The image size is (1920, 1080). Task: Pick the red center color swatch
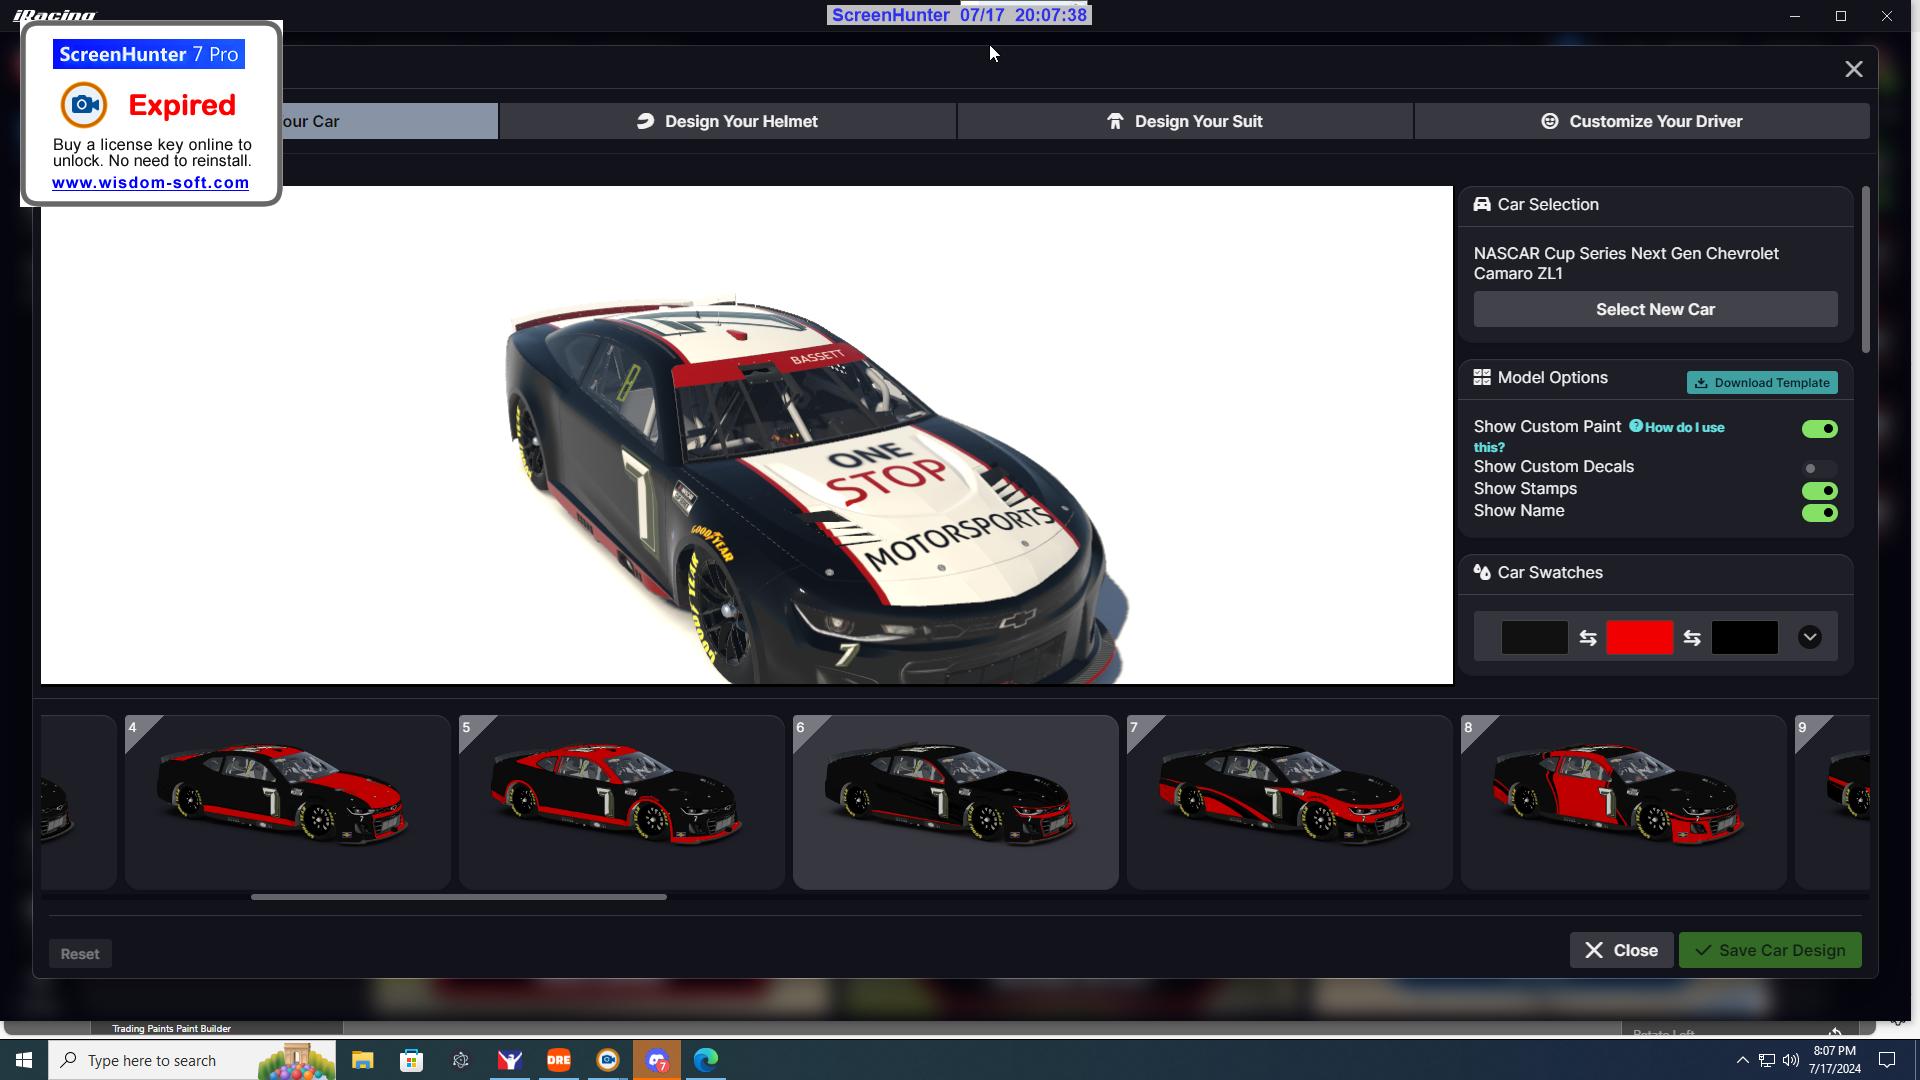pos(1639,638)
